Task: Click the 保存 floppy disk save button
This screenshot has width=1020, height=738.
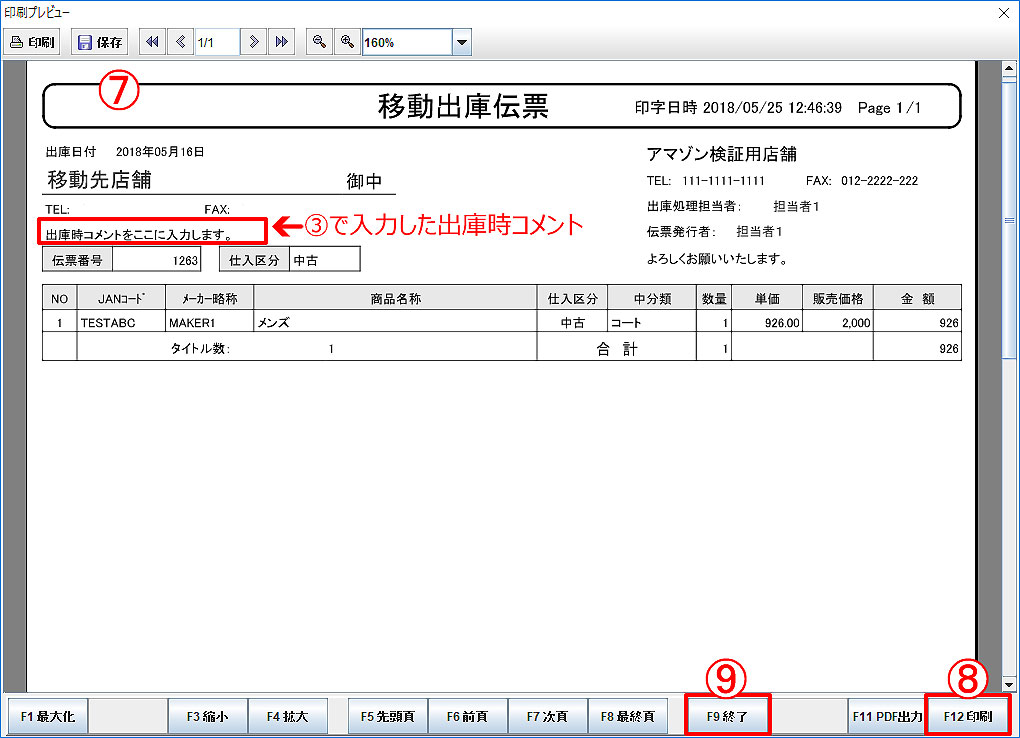Action: [100, 42]
